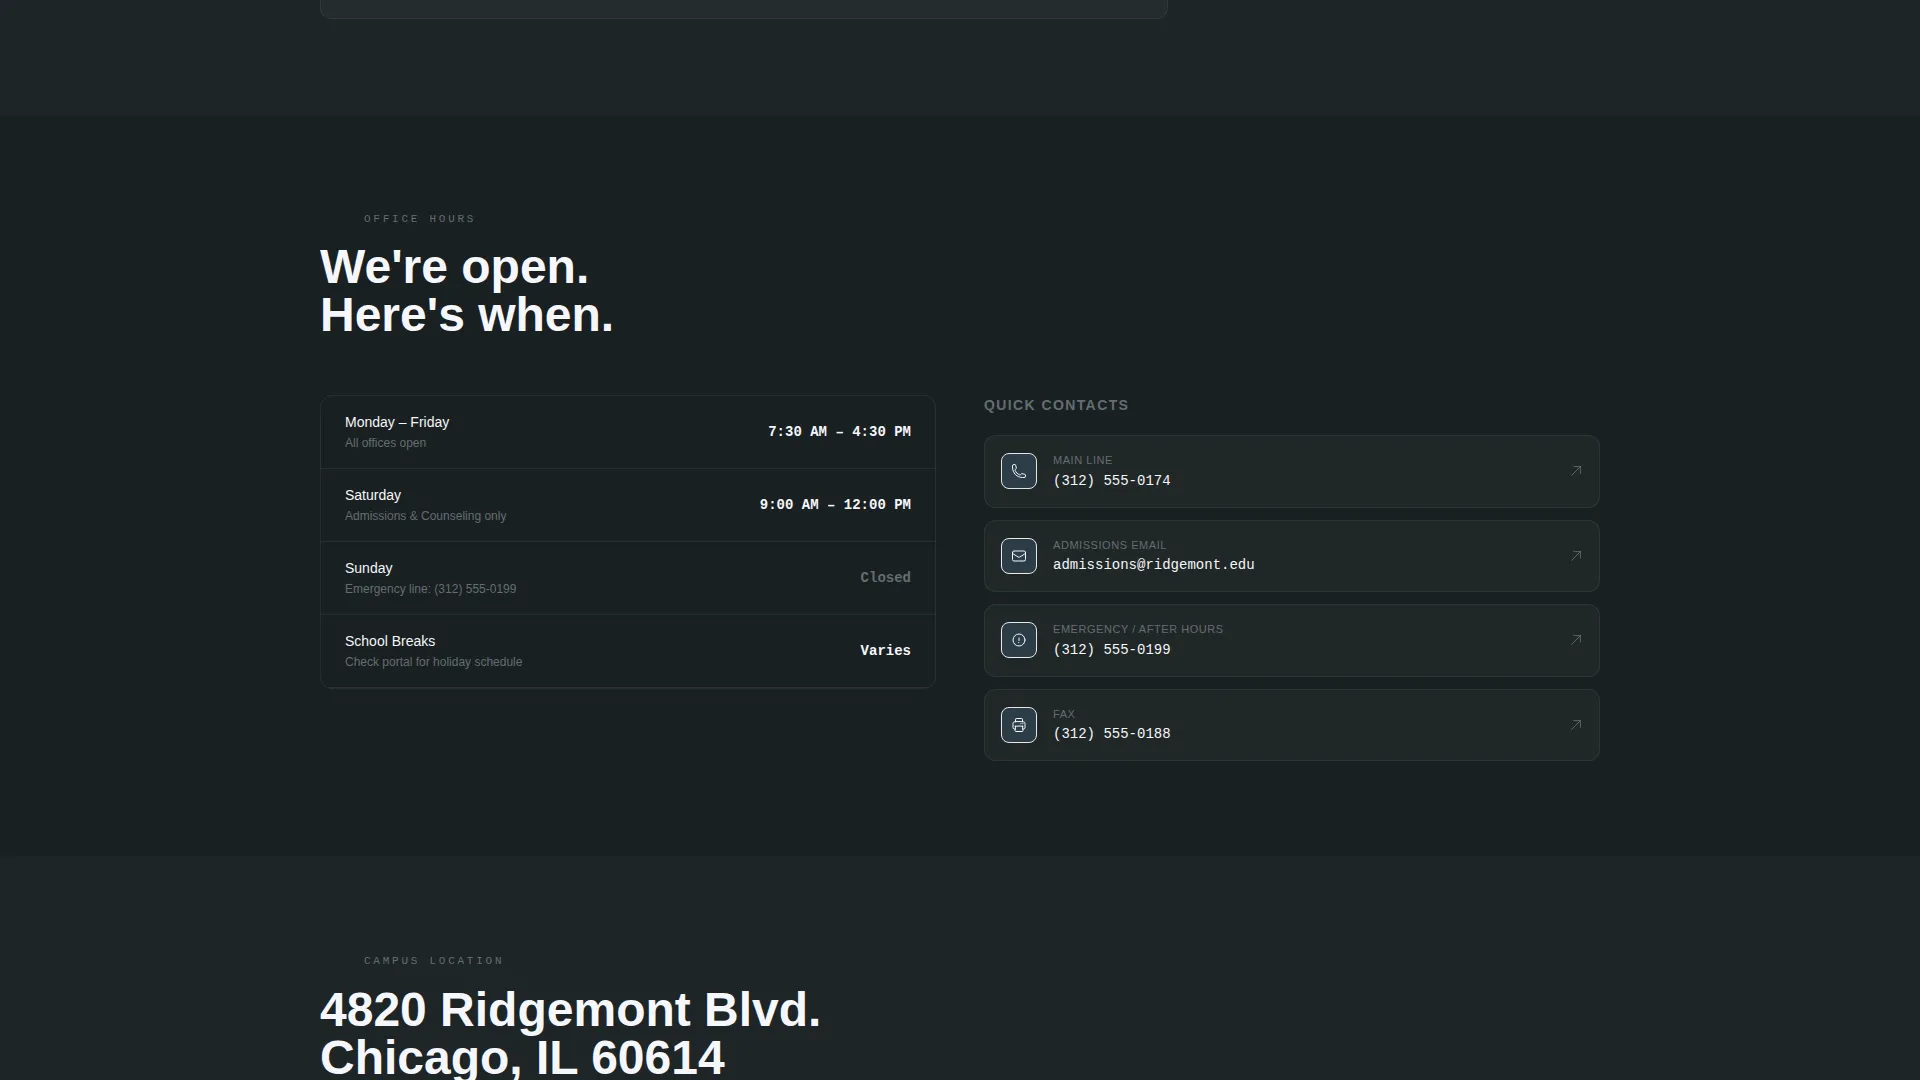
Task: Call main line (312) 555-0174
Action: pyautogui.click(x=1111, y=481)
